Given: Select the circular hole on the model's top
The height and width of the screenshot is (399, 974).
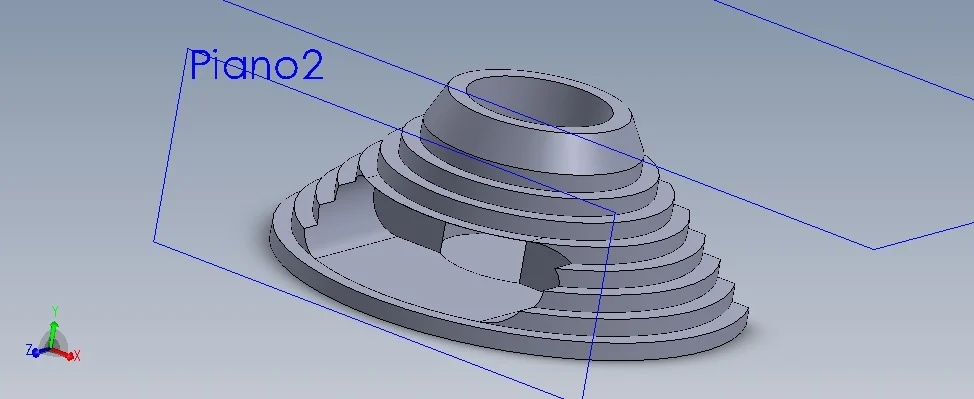Looking at the screenshot, I should coord(539,101).
